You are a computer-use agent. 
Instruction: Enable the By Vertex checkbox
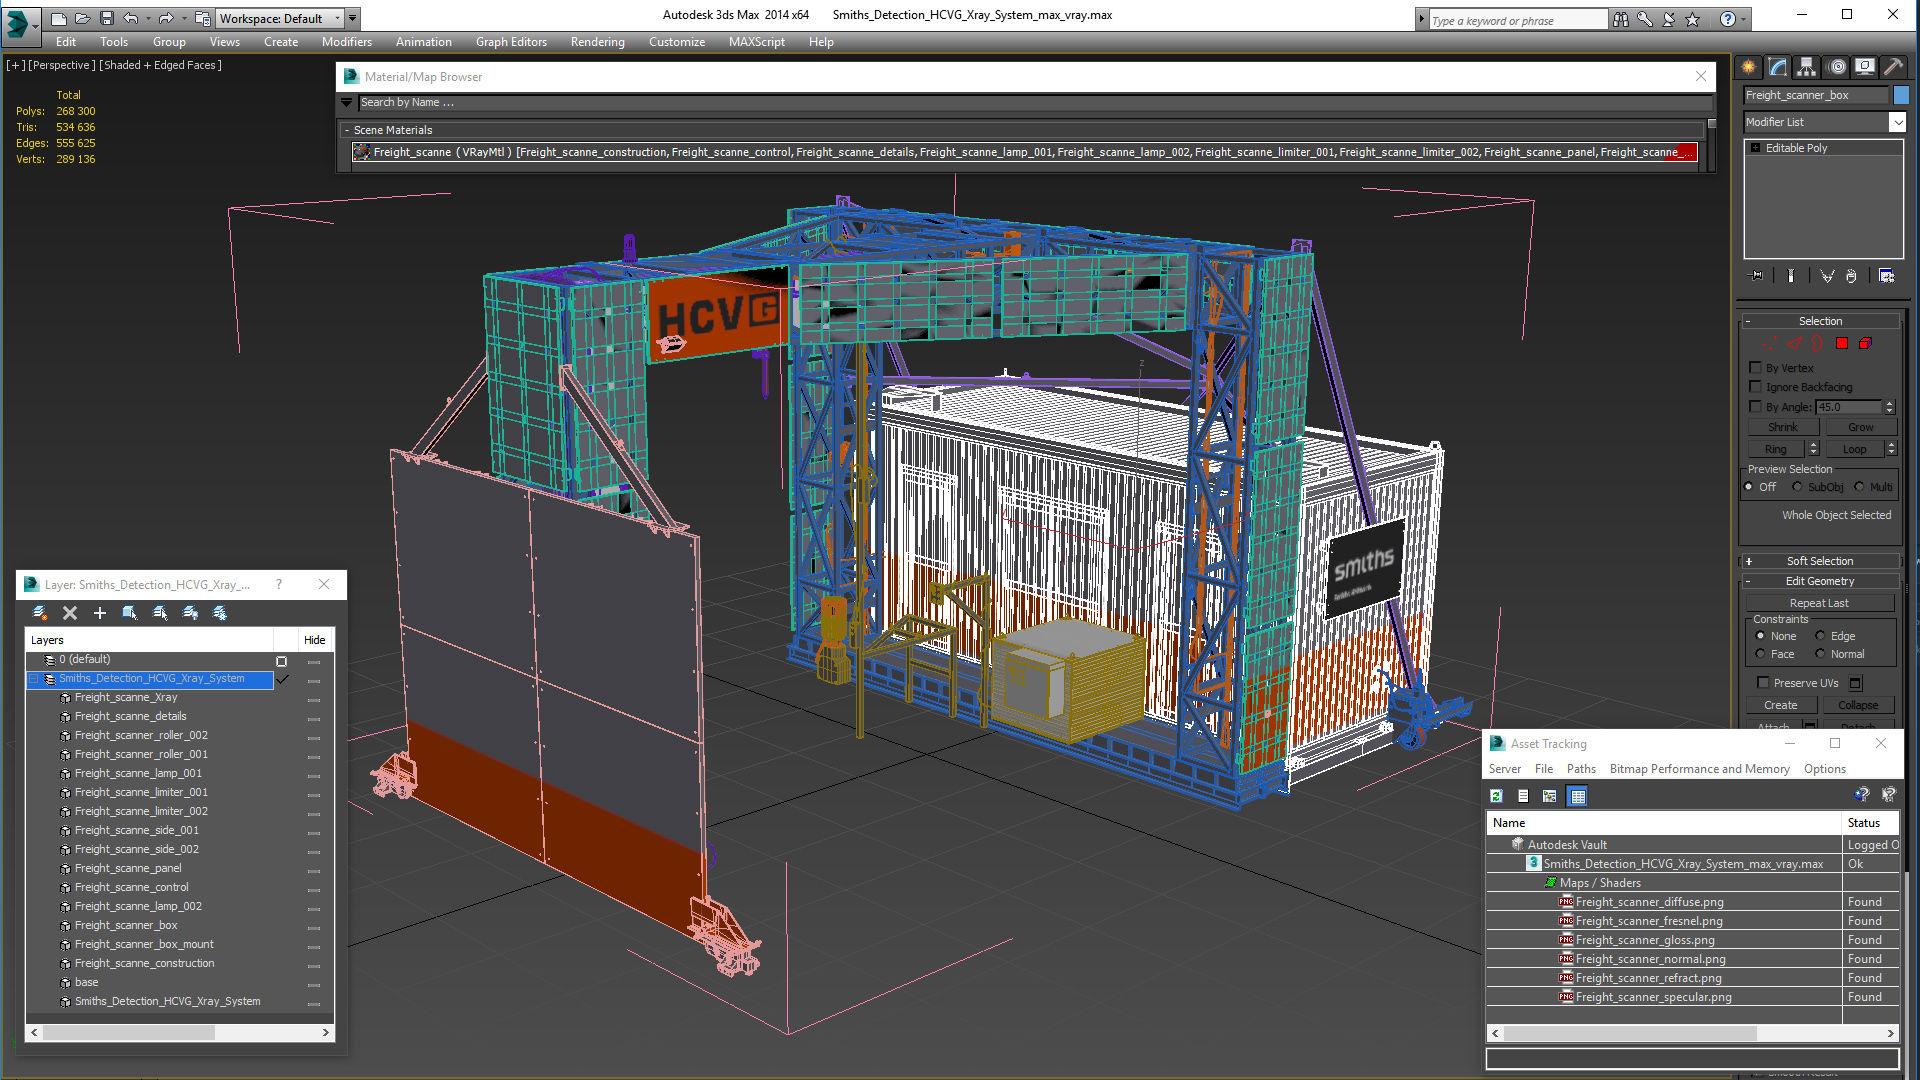[x=1755, y=368]
